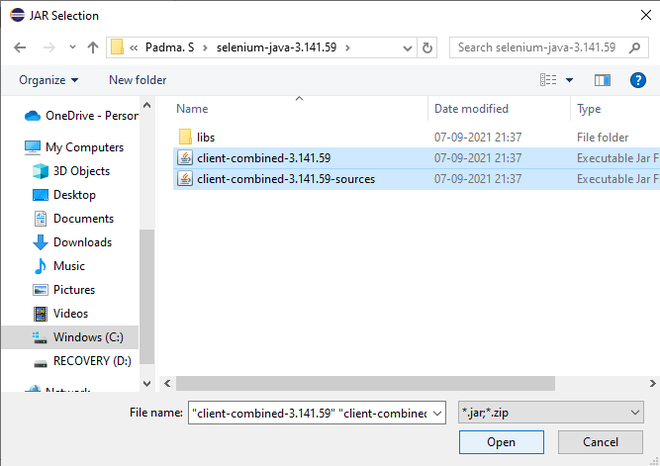Click the search magnifier icon
Image resolution: width=660 pixels, height=466 pixels.
click(x=634, y=48)
